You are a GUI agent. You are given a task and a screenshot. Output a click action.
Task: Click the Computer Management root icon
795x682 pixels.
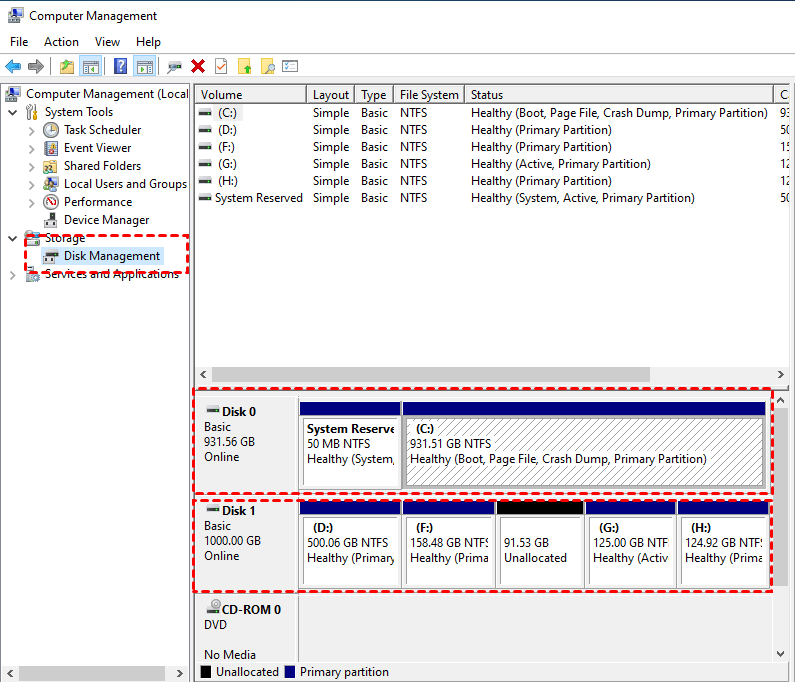[13, 94]
